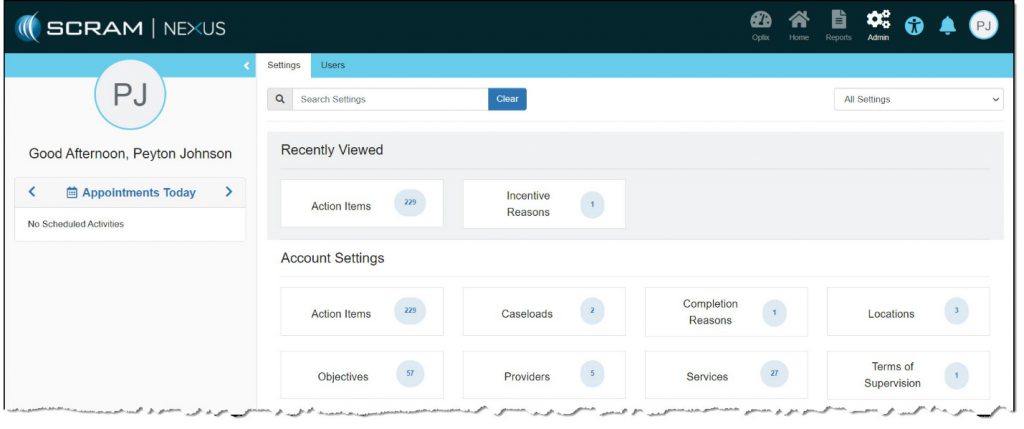Open Appointments Today calendar link

coord(131,192)
